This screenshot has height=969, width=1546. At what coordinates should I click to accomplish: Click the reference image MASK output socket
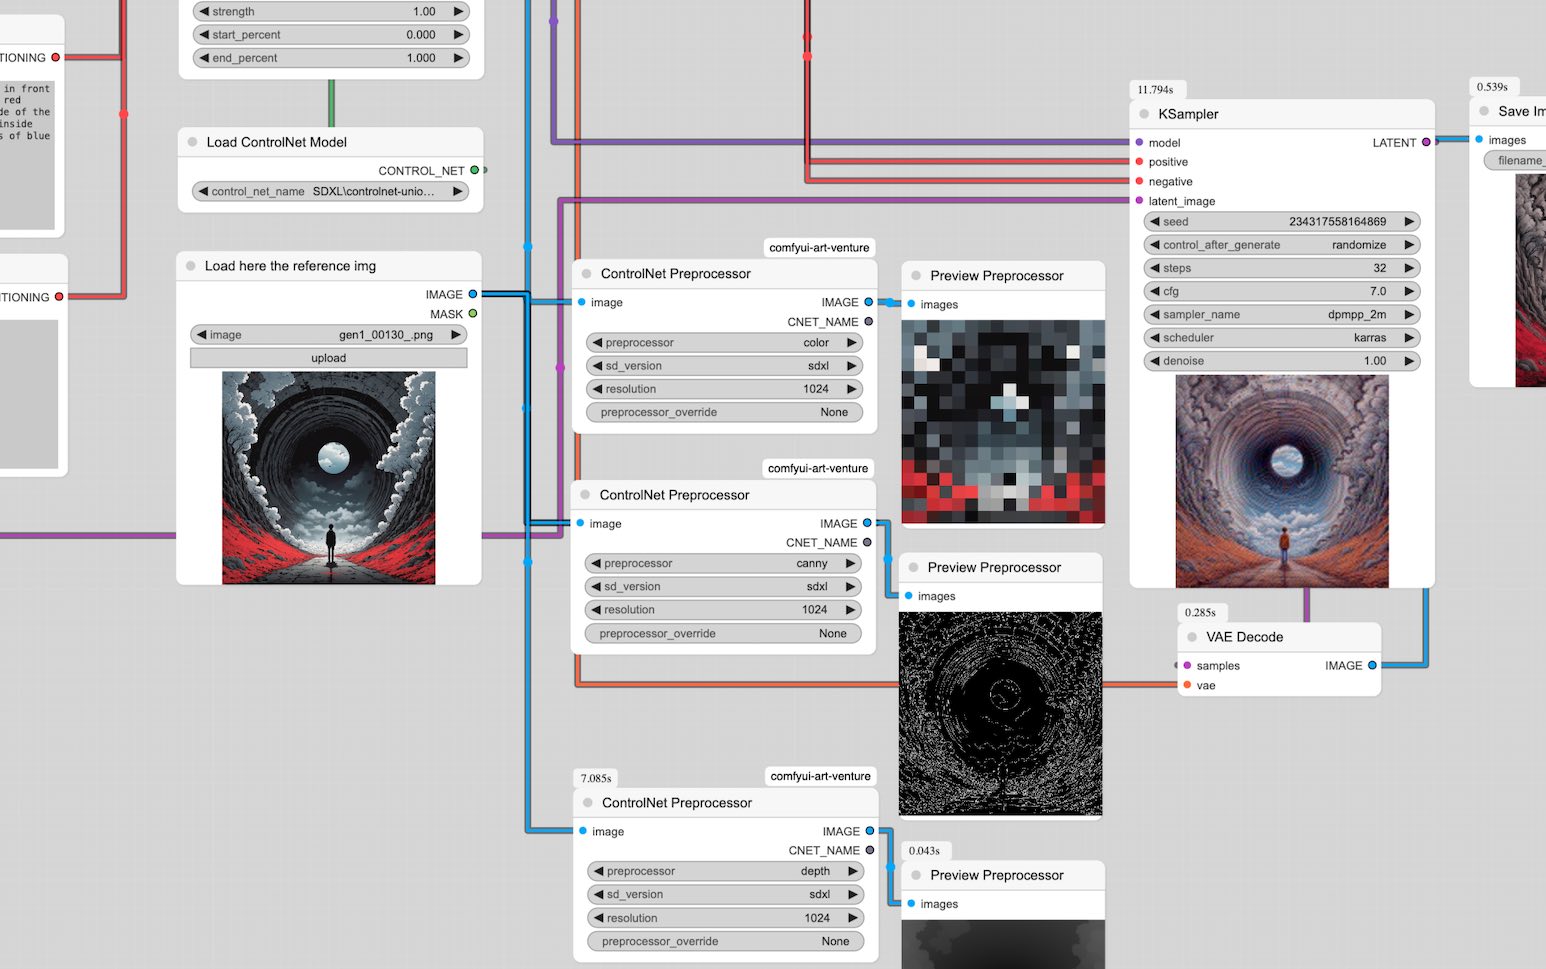(x=473, y=314)
